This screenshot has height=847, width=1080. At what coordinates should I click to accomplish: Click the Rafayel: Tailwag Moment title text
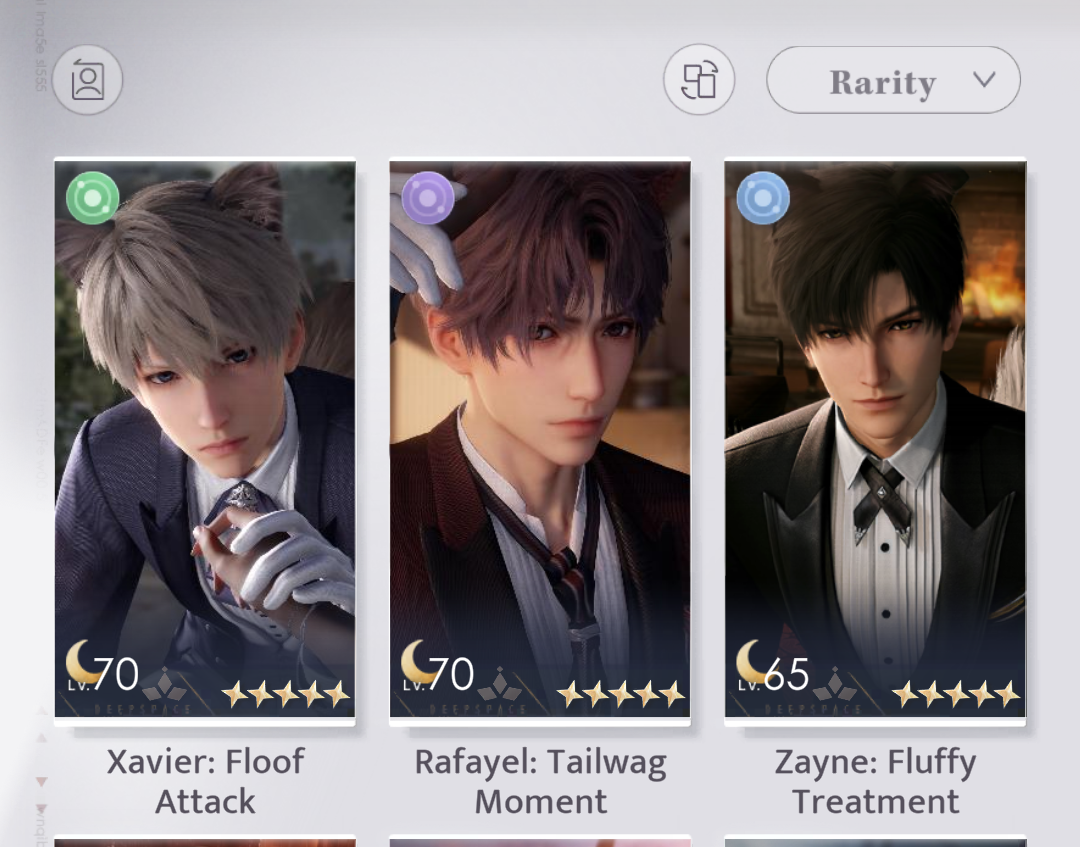[x=541, y=782]
